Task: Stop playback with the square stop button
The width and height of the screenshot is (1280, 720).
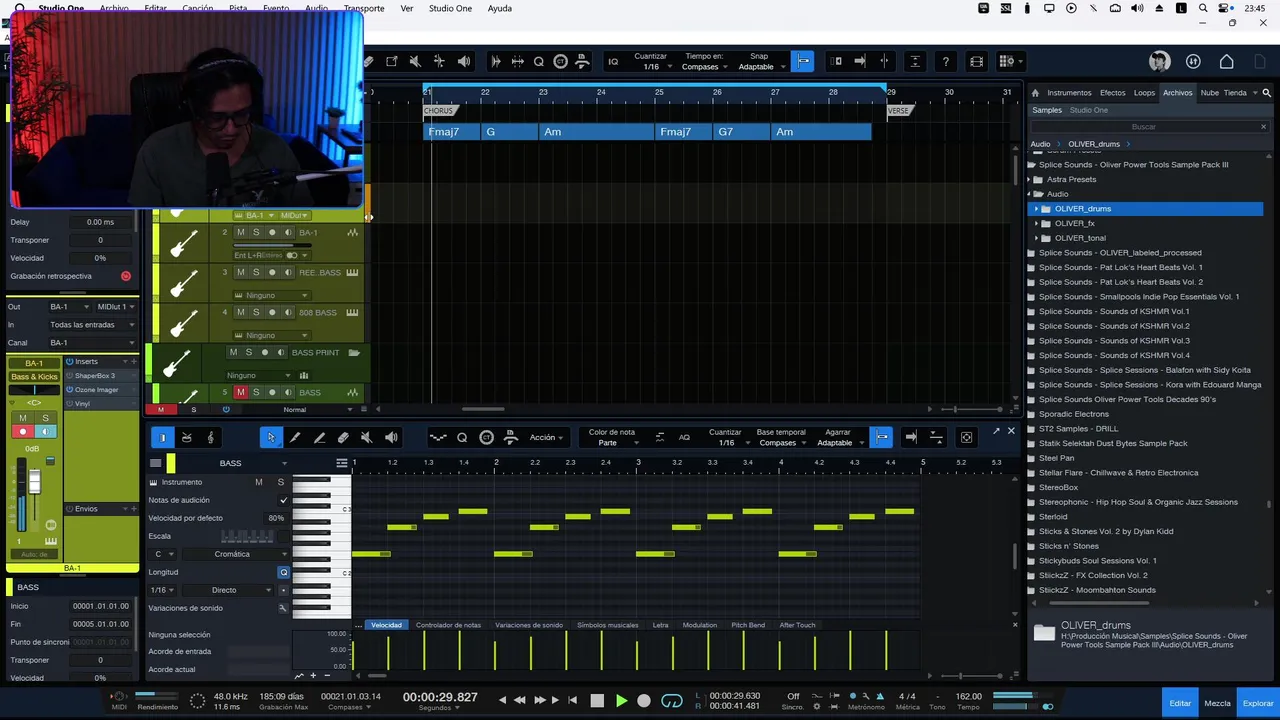Action: click(x=597, y=701)
